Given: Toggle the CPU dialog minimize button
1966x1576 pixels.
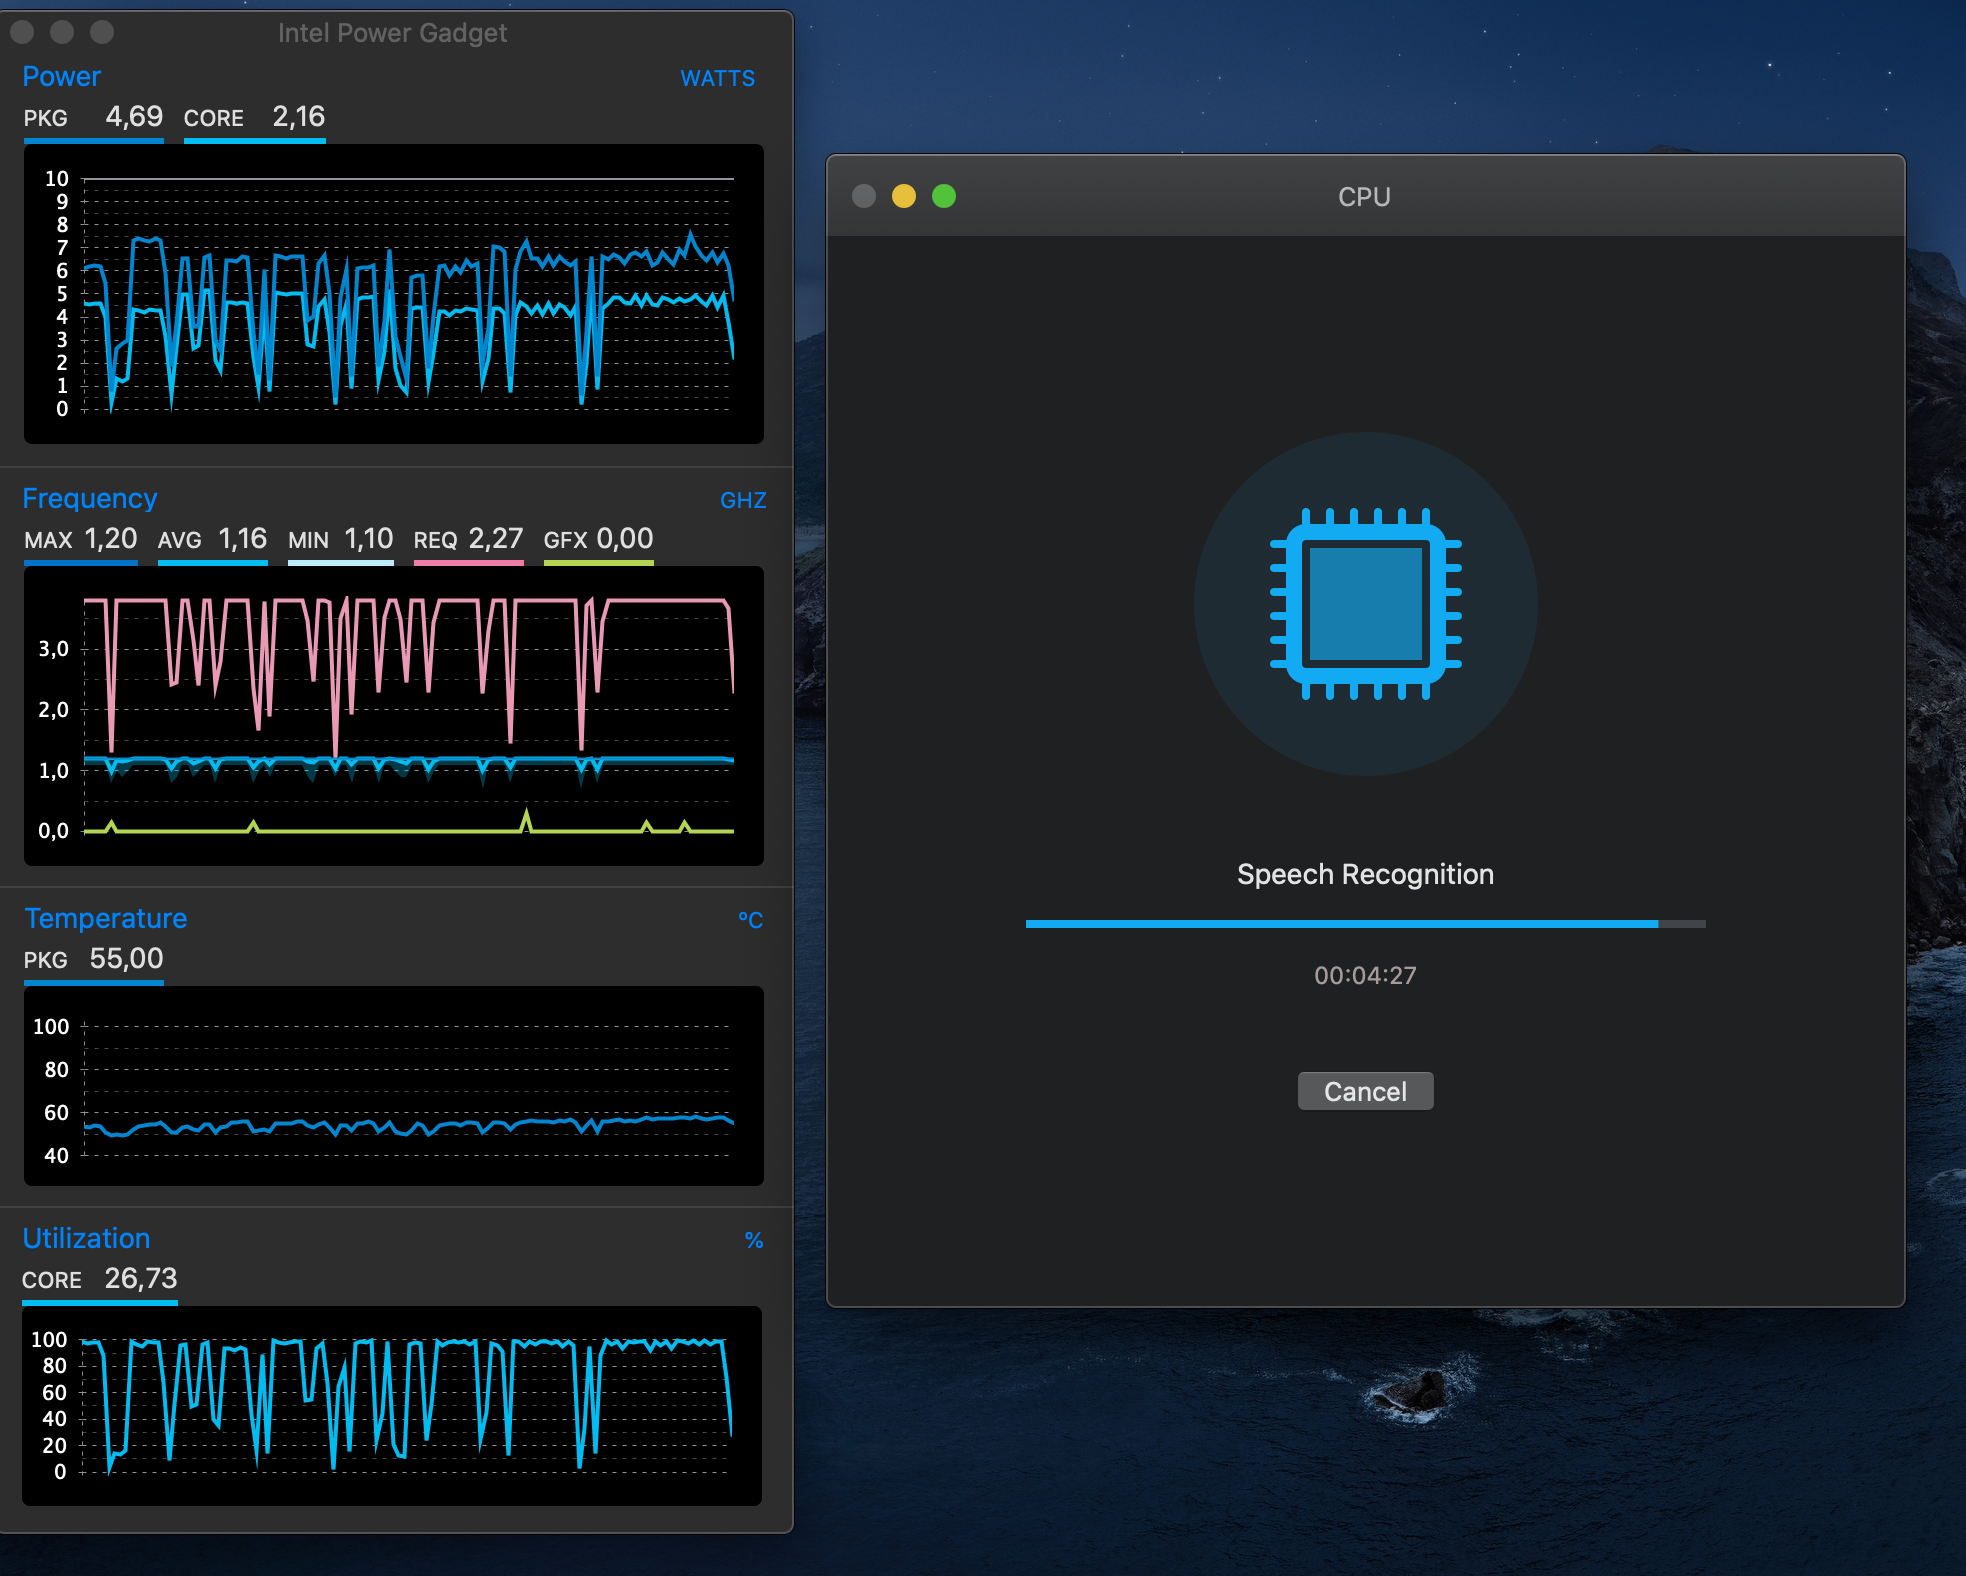Looking at the screenshot, I should [x=903, y=196].
